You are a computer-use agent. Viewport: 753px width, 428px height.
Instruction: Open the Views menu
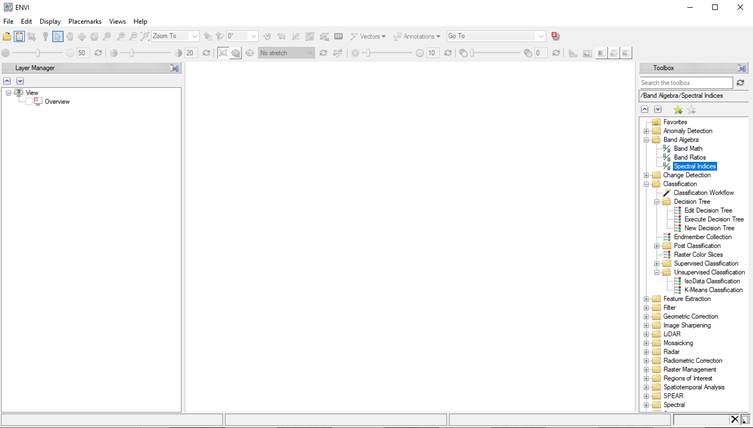[x=117, y=22]
